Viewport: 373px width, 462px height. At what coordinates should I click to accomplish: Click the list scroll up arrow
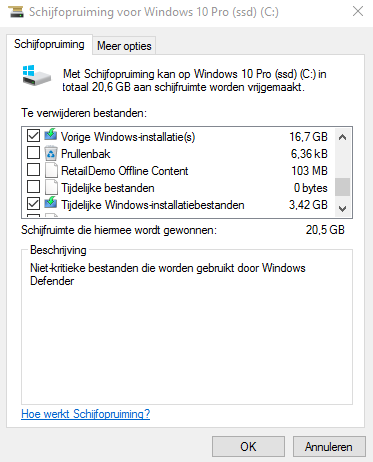342,137
